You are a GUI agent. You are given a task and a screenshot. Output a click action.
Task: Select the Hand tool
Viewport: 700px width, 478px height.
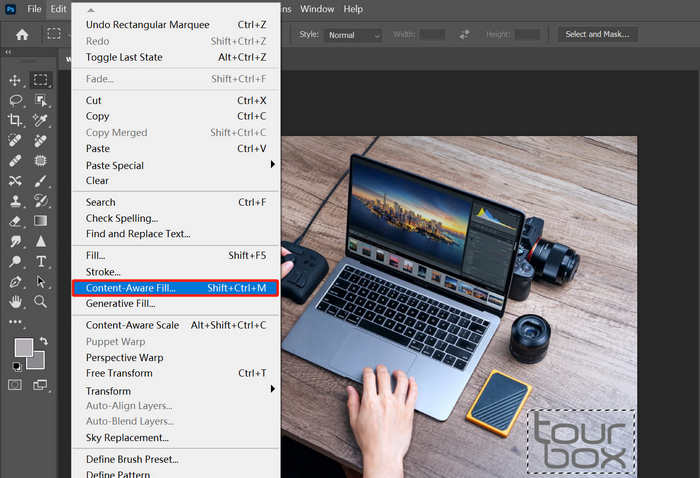tap(15, 302)
